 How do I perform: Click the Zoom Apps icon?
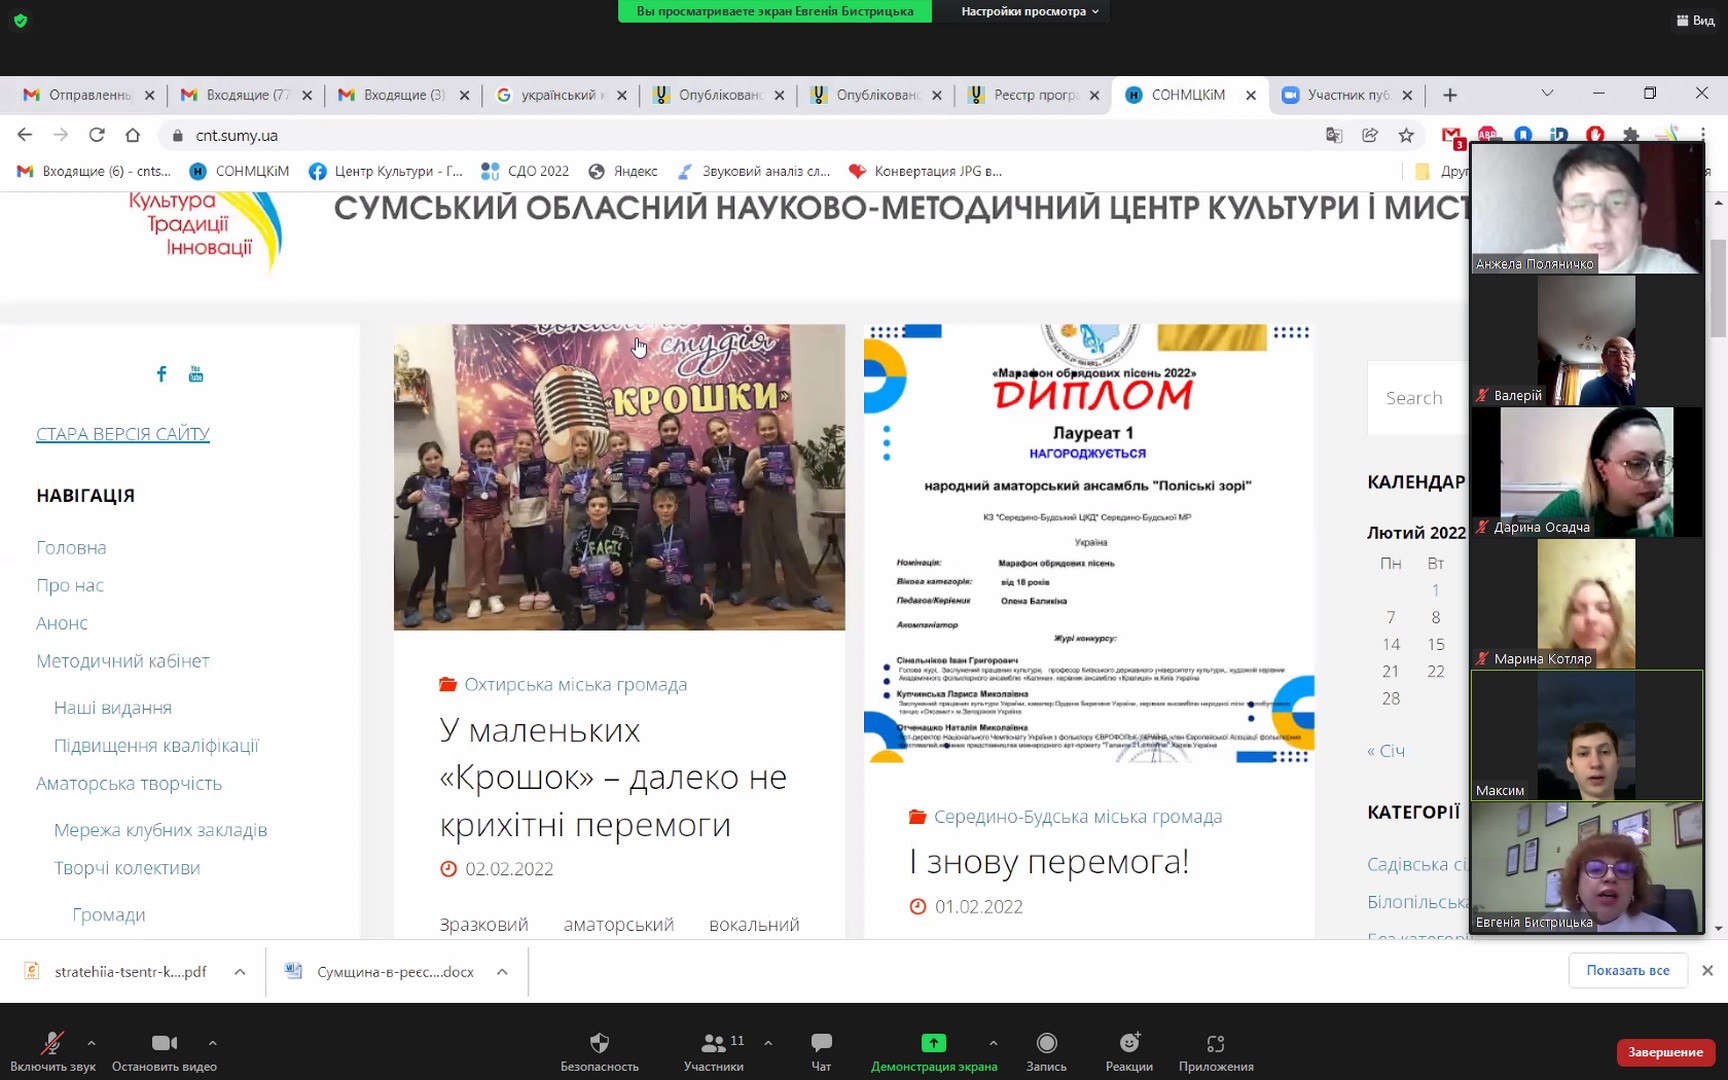coord(1215,1044)
